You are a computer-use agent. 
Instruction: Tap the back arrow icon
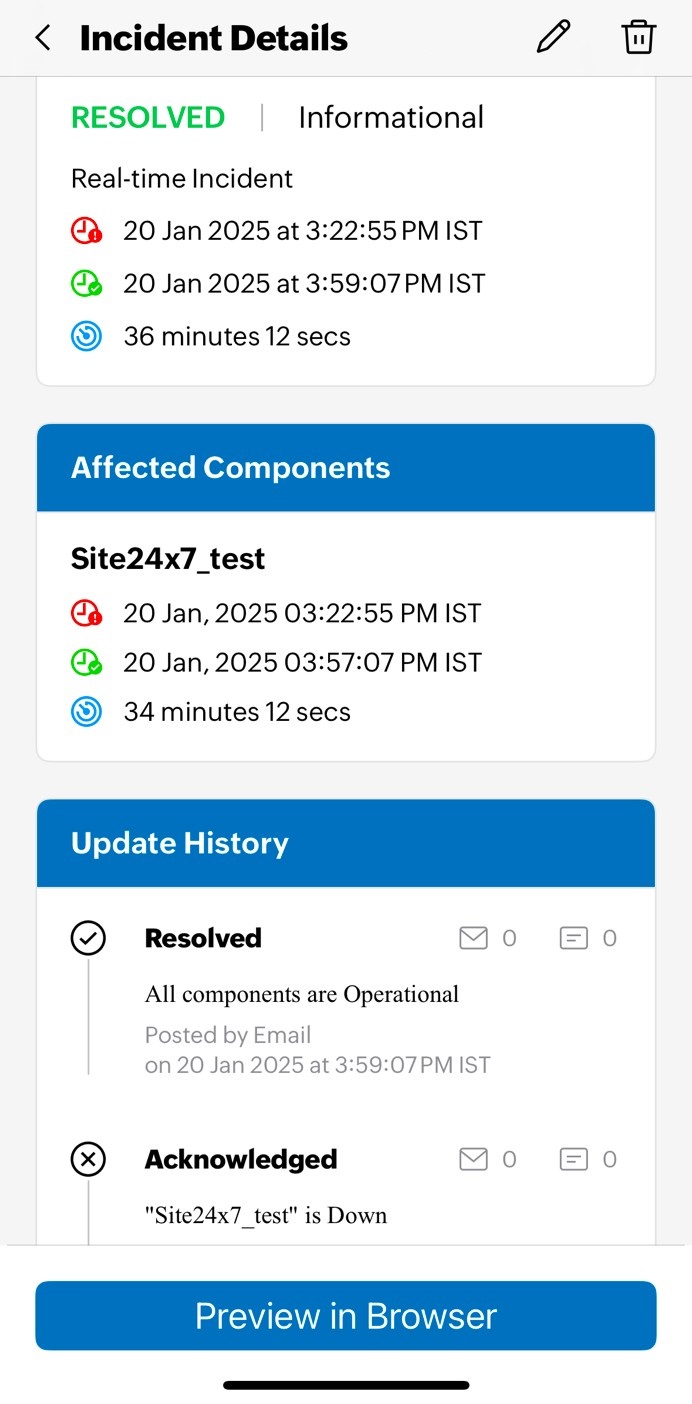[42, 38]
